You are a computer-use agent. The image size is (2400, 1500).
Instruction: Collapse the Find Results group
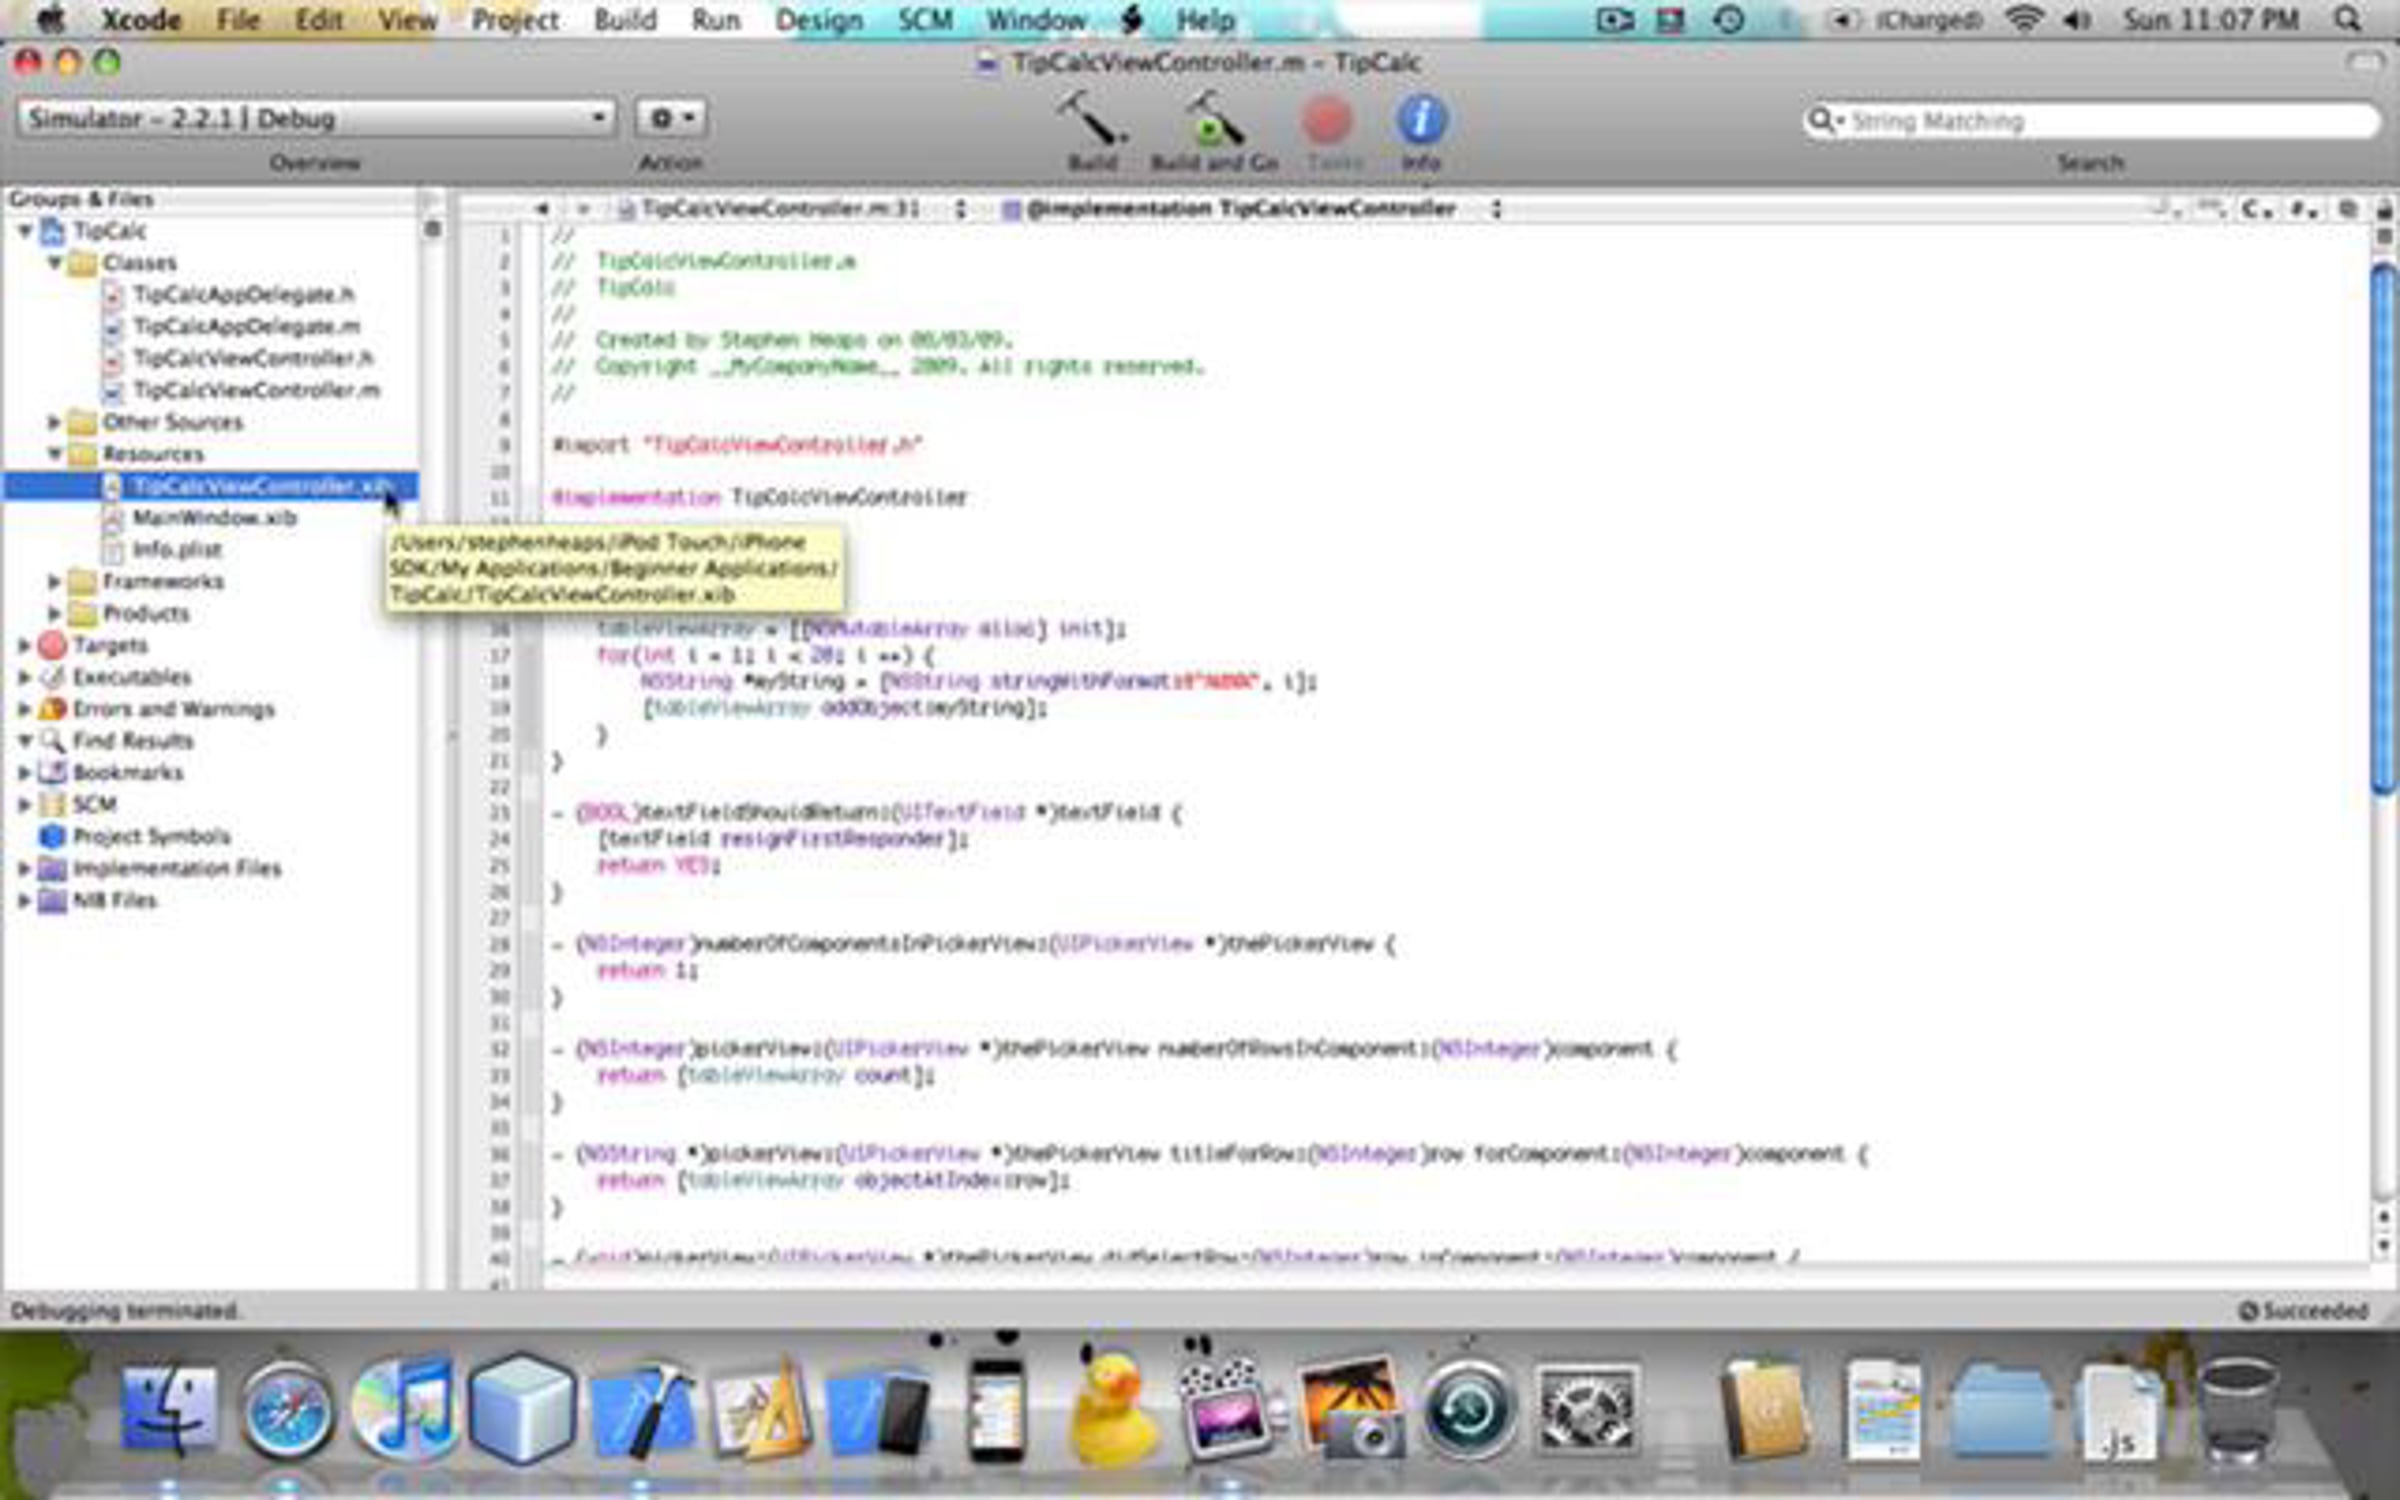click(26, 741)
